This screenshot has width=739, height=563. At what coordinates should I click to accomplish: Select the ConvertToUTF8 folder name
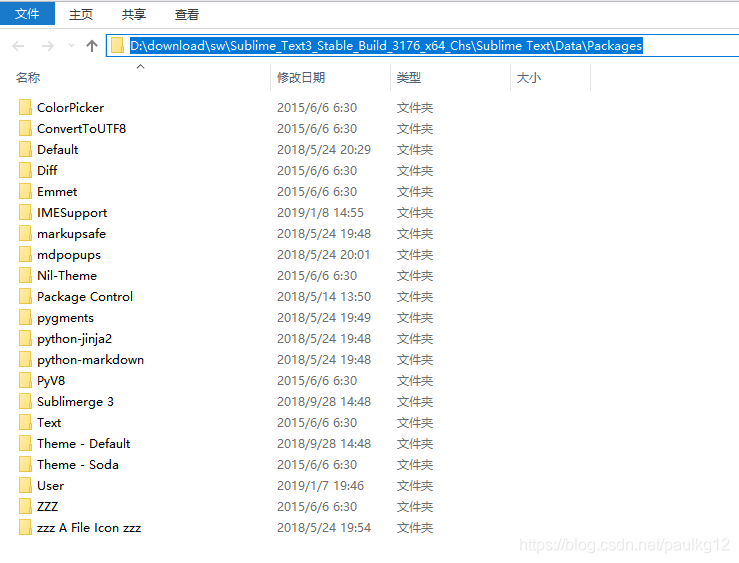(x=82, y=129)
